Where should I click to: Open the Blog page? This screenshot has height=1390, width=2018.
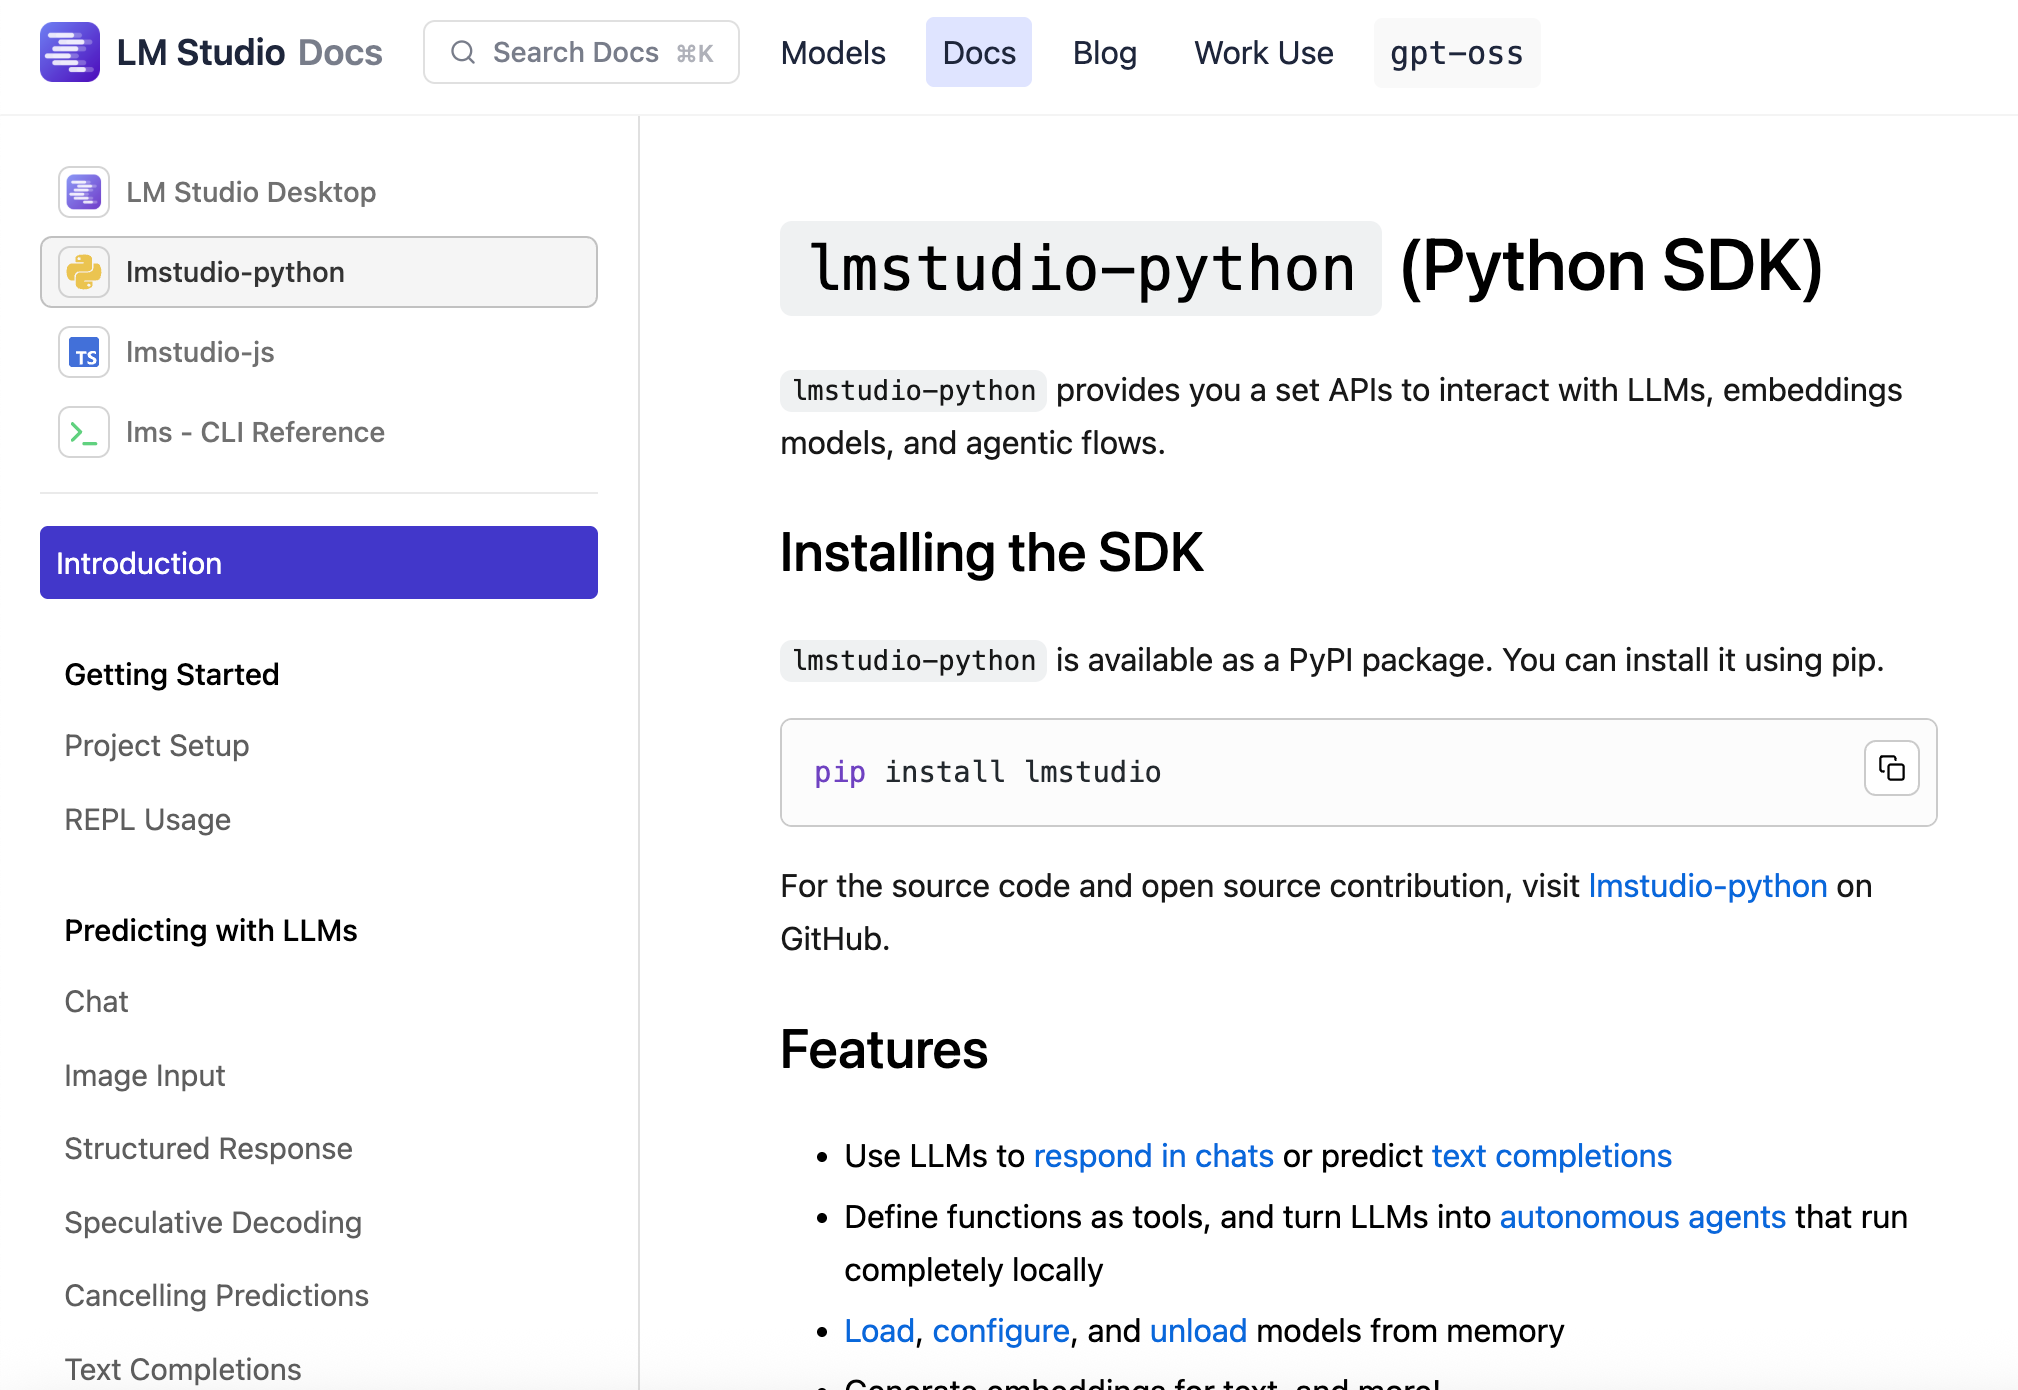[x=1104, y=52]
